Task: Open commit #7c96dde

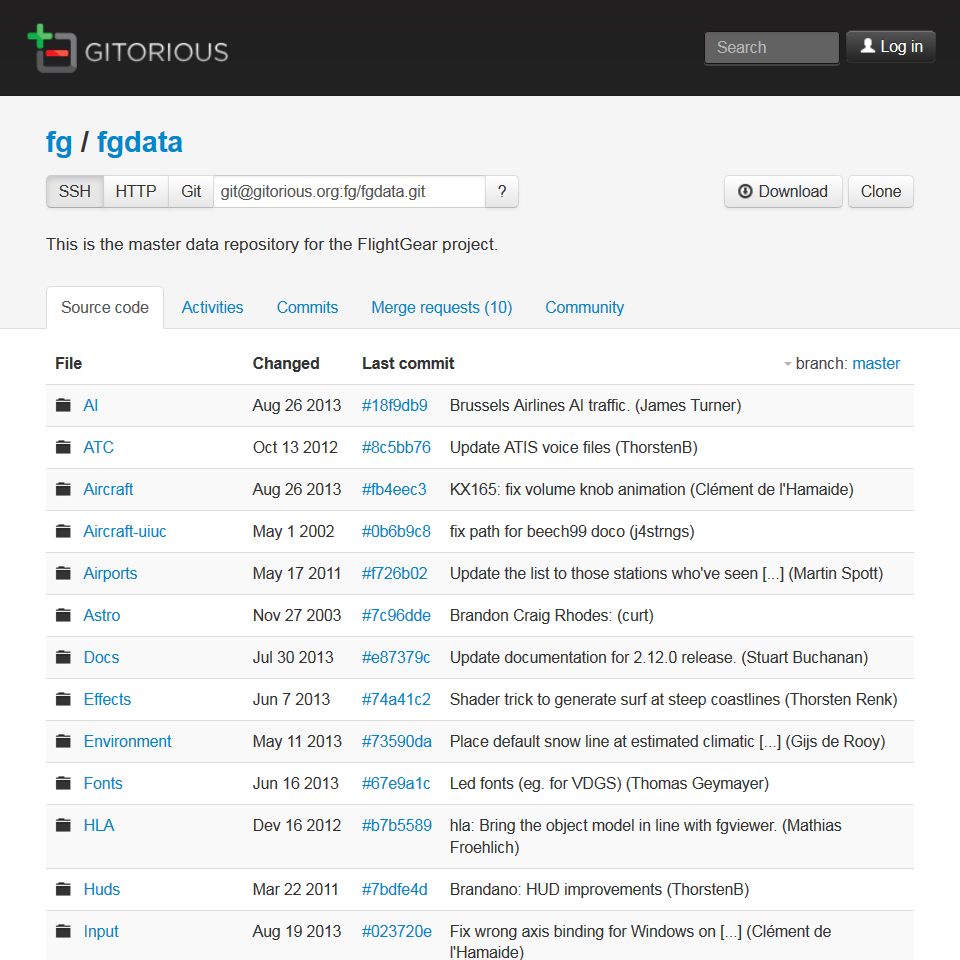Action: point(396,615)
